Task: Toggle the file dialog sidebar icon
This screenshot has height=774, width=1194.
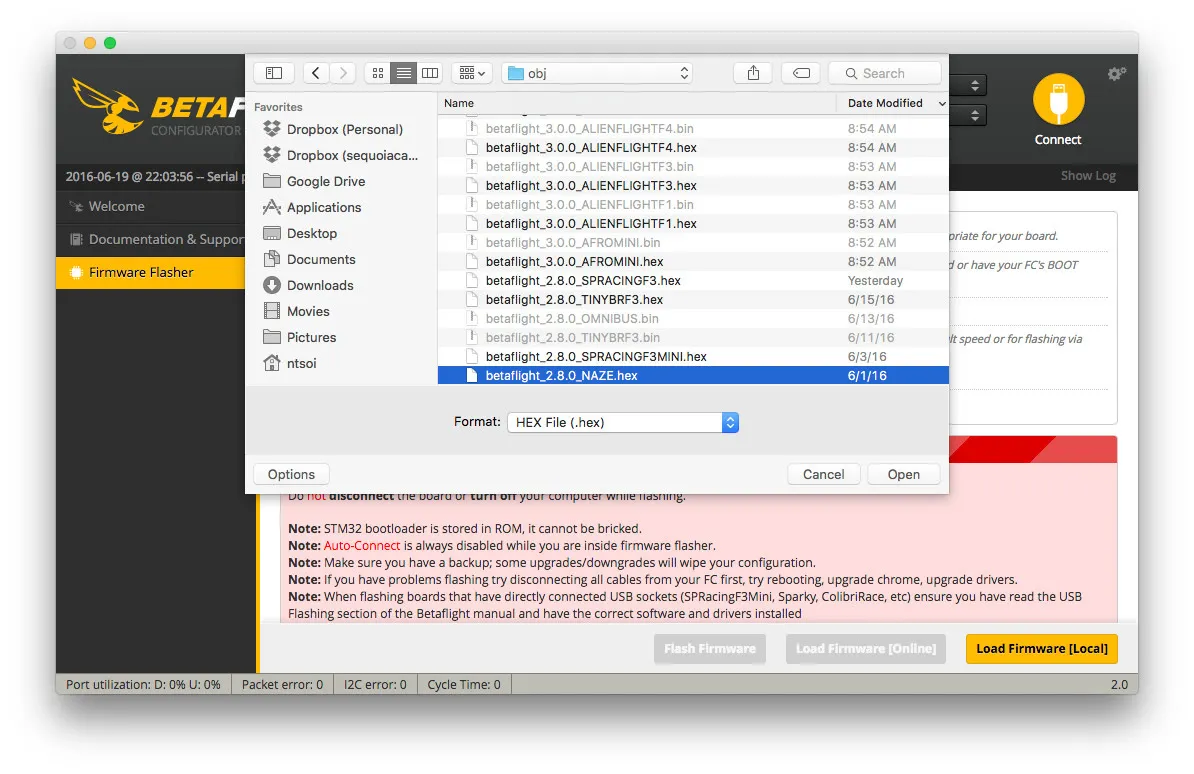Action: point(274,73)
